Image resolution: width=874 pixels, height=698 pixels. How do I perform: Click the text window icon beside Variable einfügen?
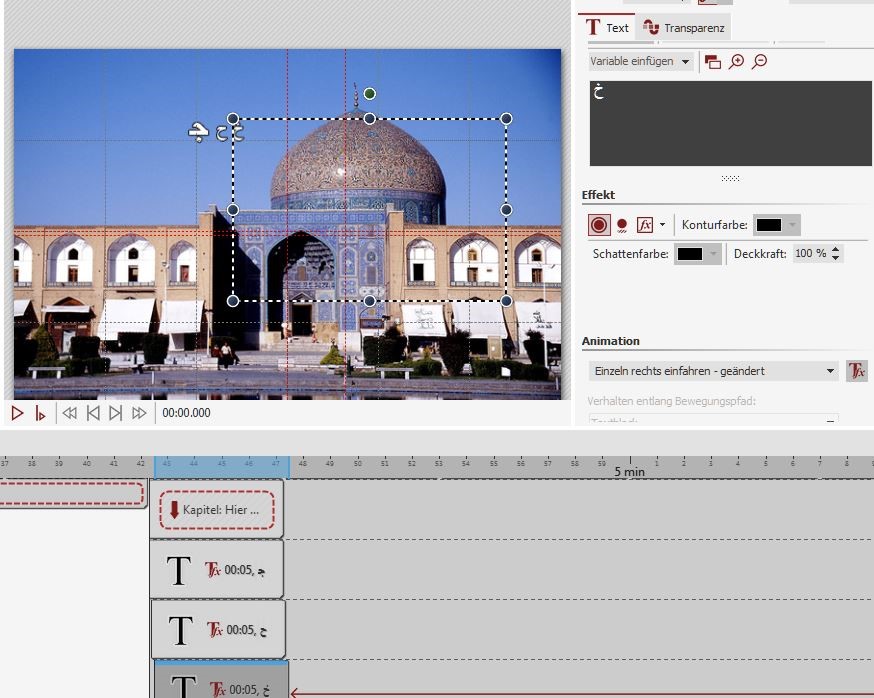(713, 62)
